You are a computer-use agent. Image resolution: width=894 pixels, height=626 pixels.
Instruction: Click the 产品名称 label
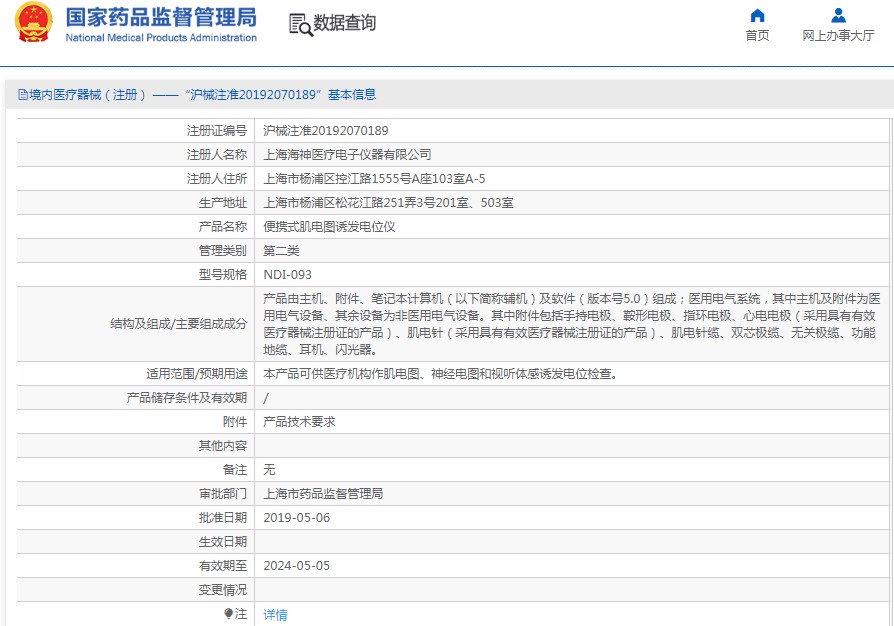coord(223,226)
